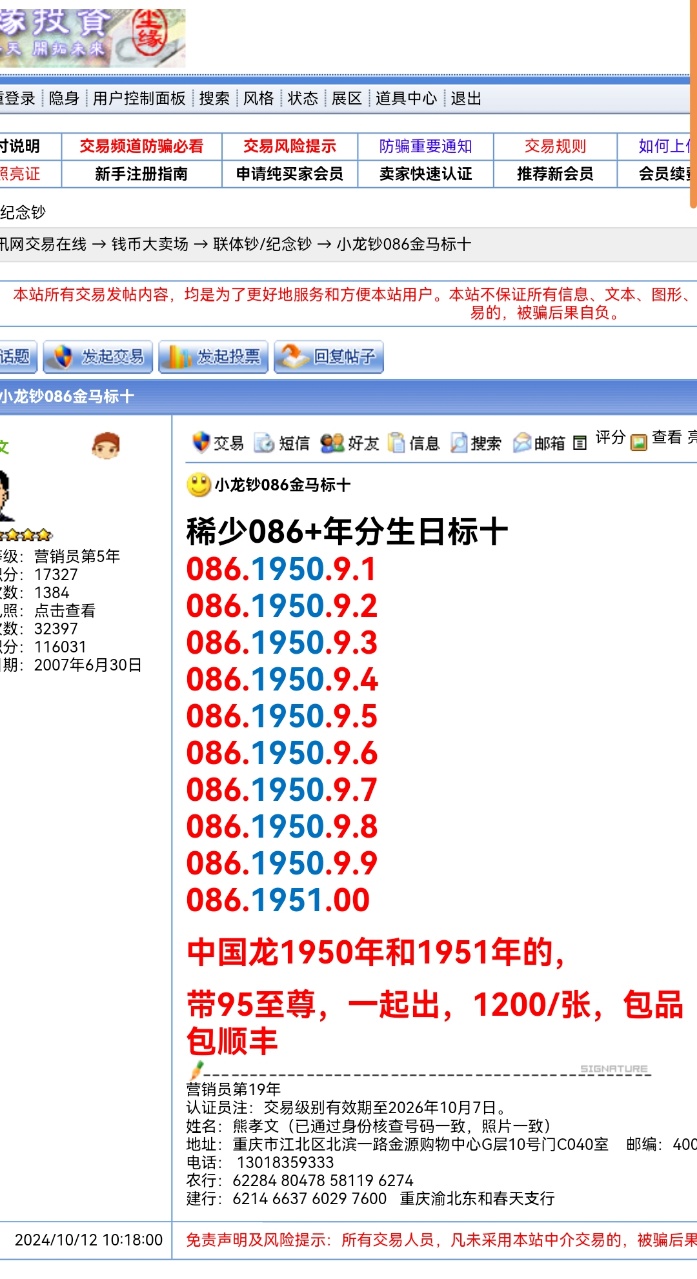The height and width of the screenshot is (1279, 697).
Task: Open 道具中心 in top menu
Action: 406,98
